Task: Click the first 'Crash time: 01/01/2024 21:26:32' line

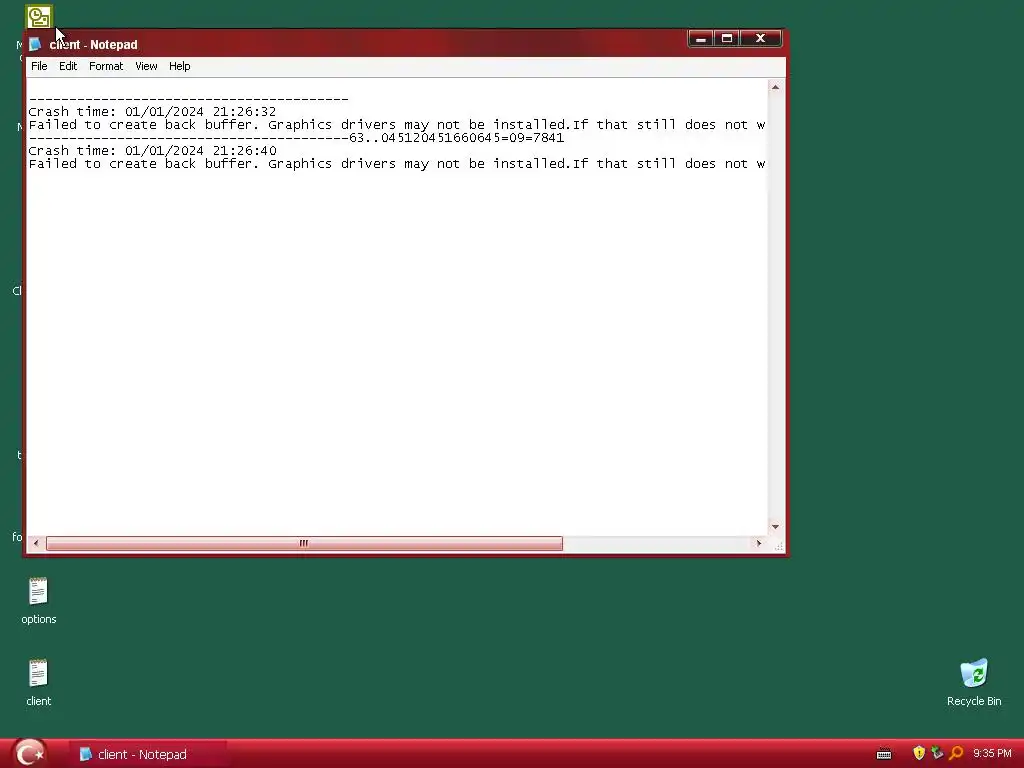Action: [x=152, y=112]
